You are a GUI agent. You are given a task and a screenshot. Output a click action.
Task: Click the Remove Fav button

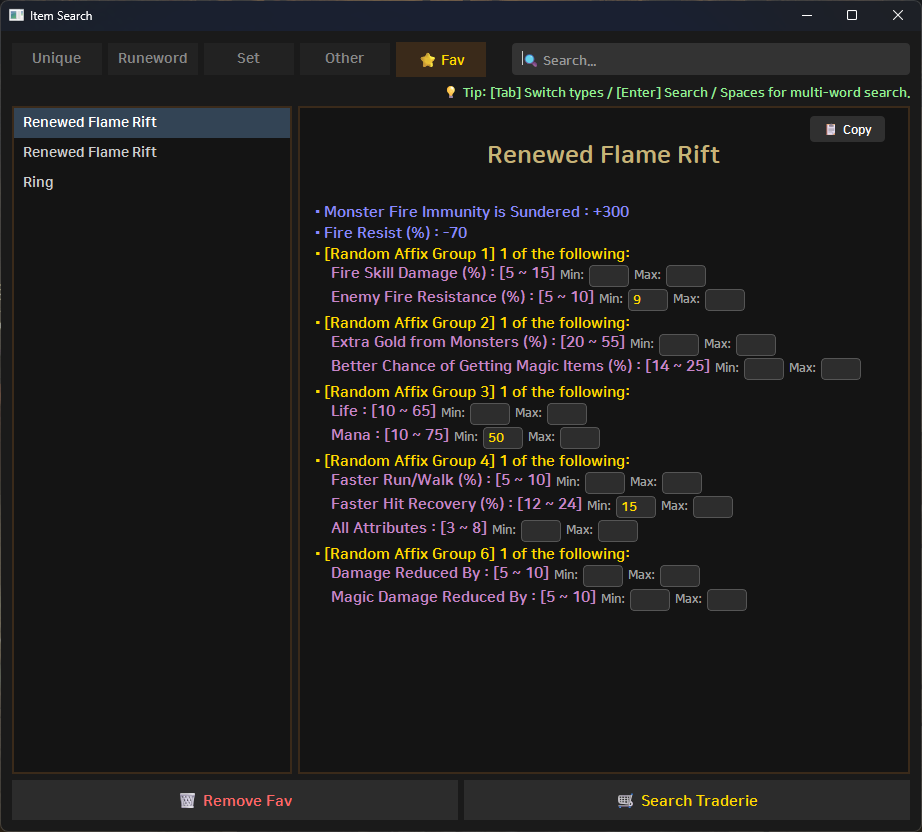tap(235, 800)
